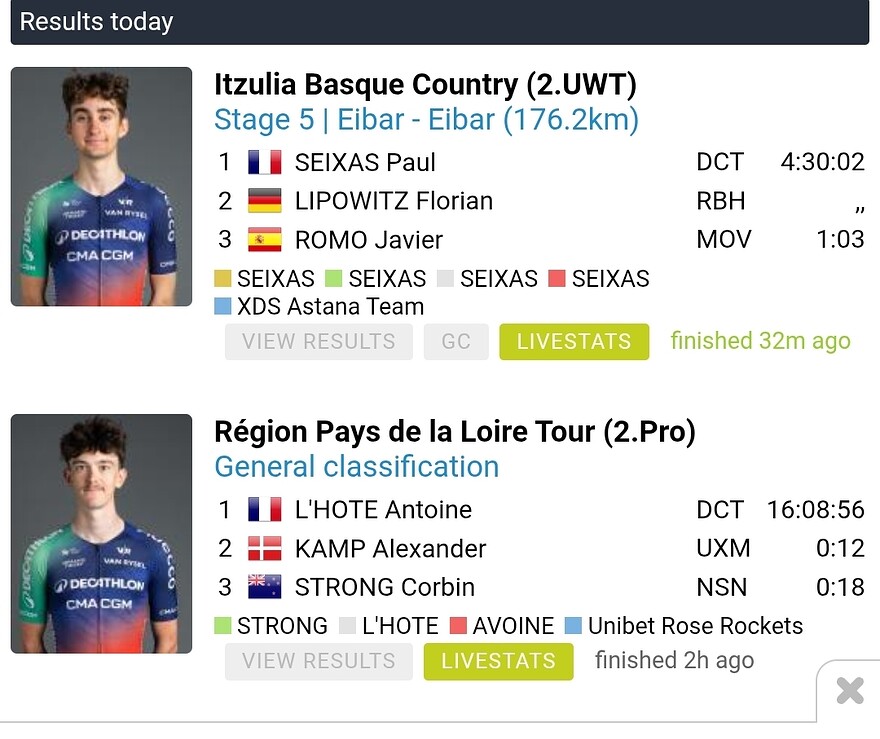Click the French flag beside L'HOTE Antoine
Image resolution: width=880 pixels, height=739 pixels.
coord(265,509)
